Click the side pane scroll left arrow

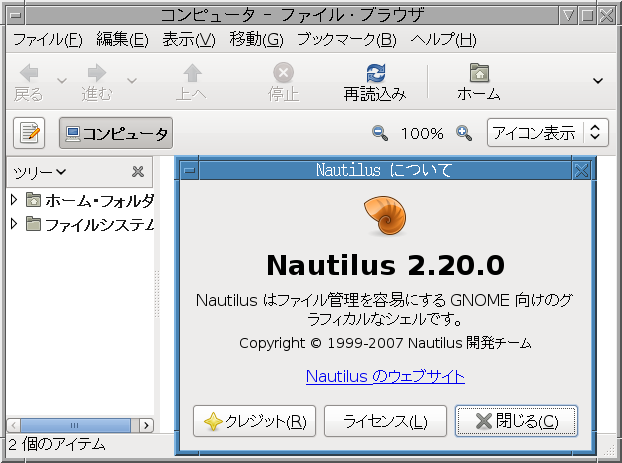click(x=13, y=425)
